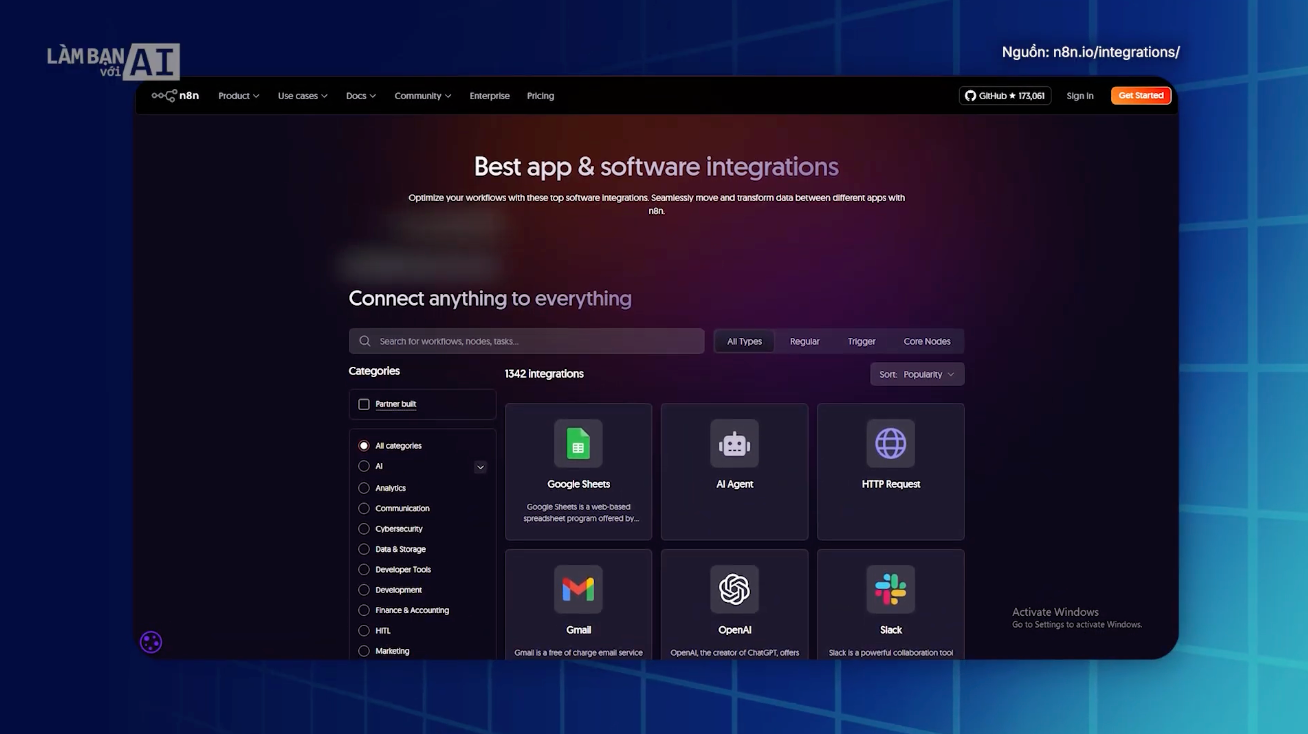The image size is (1308, 734).
Task: Click the n8n logo in the navbar
Action: tap(175, 96)
